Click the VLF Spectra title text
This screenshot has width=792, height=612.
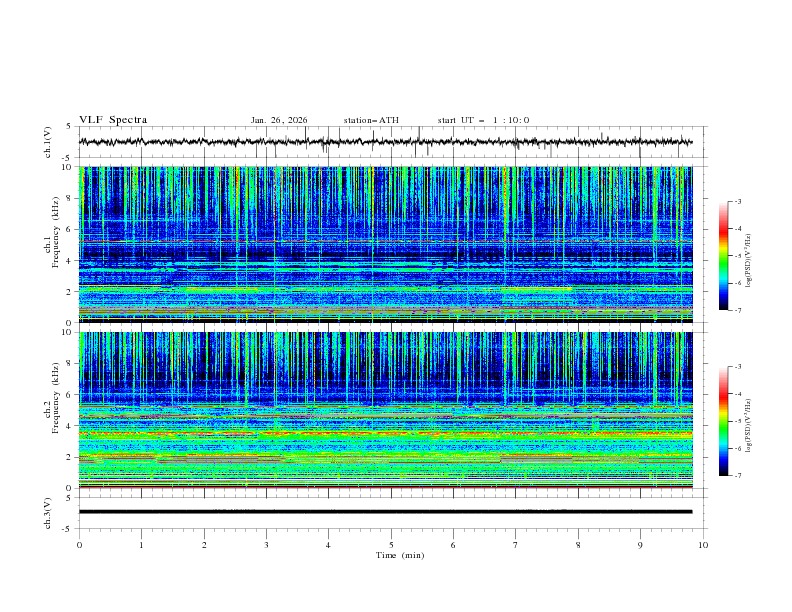click(113, 120)
